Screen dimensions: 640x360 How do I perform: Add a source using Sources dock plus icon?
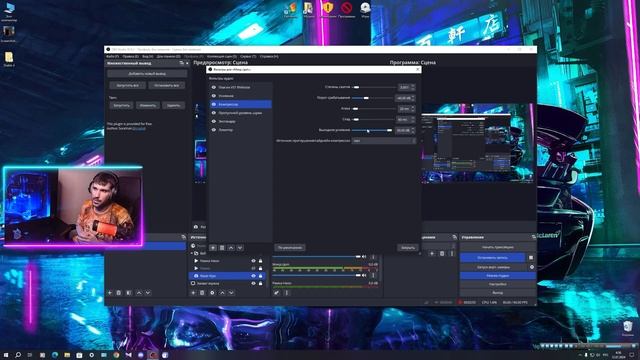tap(193, 293)
